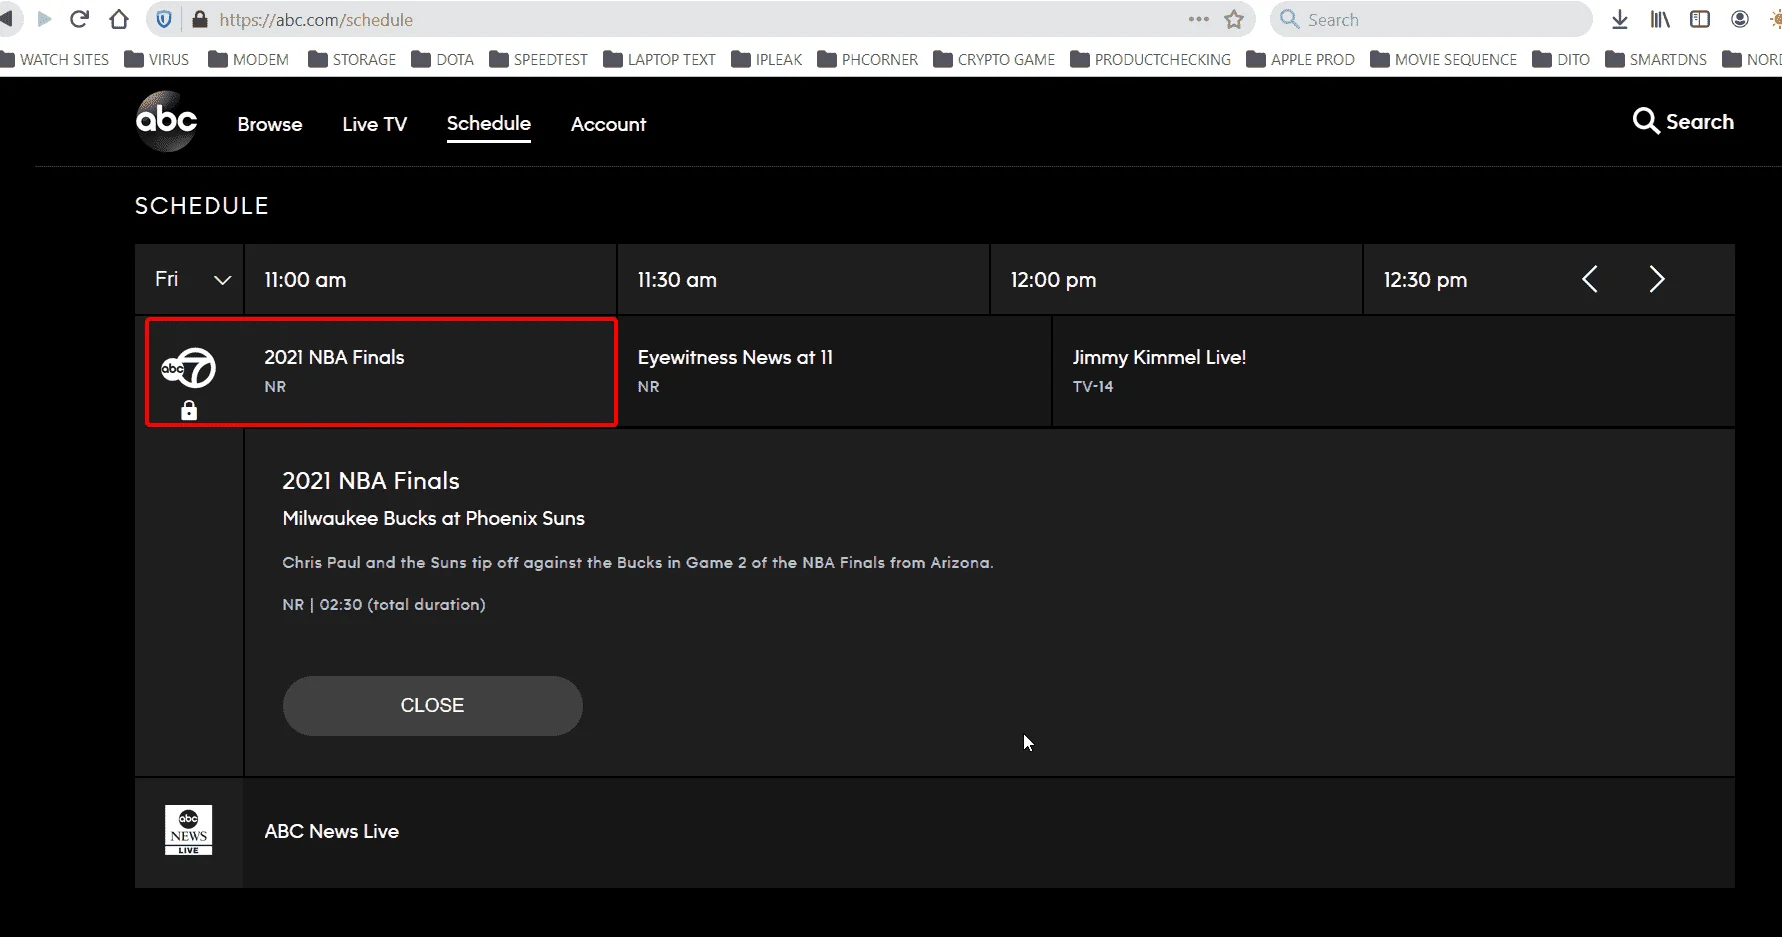1782x937 pixels.
Task: Open the DITO bookmark folder
Action: tap(1561, 59)
